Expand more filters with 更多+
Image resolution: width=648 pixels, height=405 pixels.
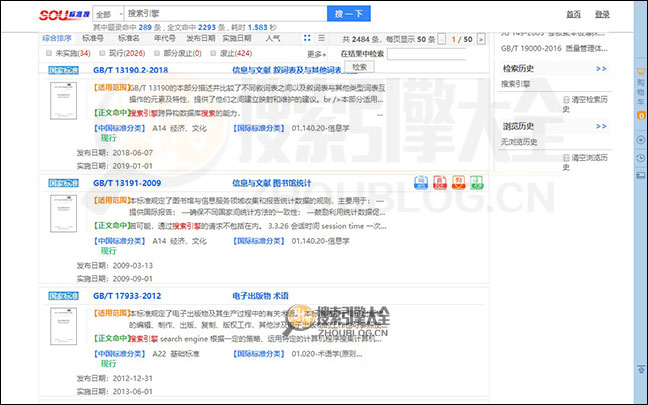tap(316, 54)
